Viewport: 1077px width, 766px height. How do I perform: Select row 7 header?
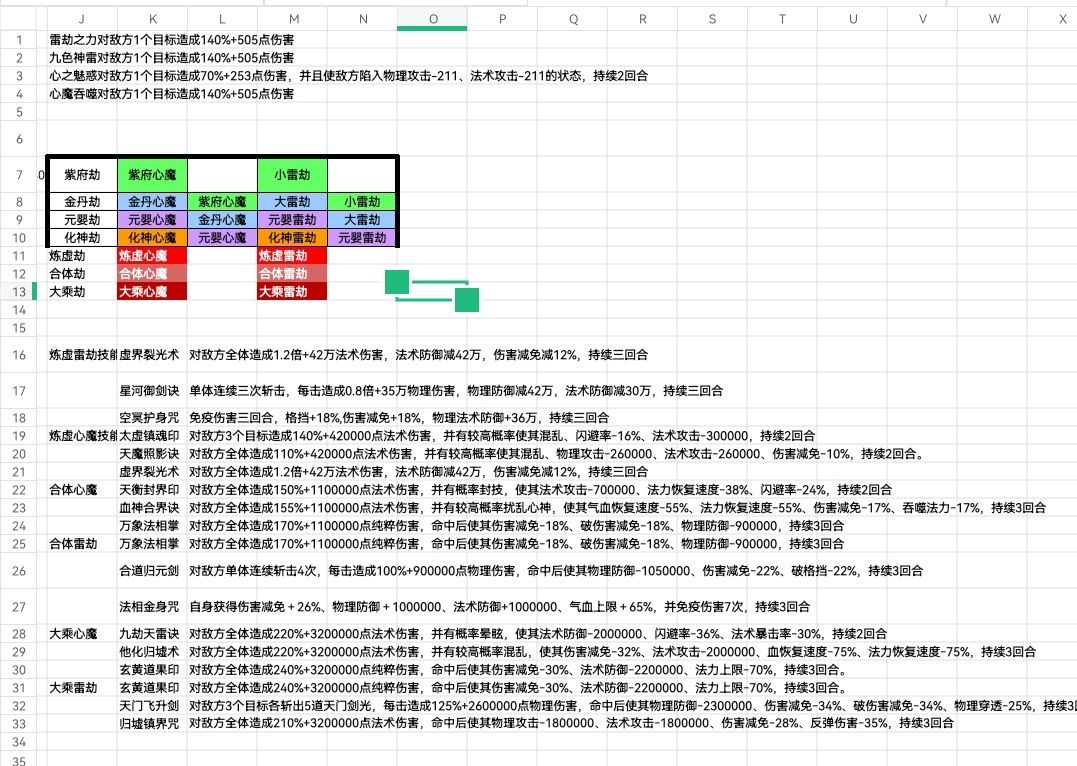click(19, 175)
